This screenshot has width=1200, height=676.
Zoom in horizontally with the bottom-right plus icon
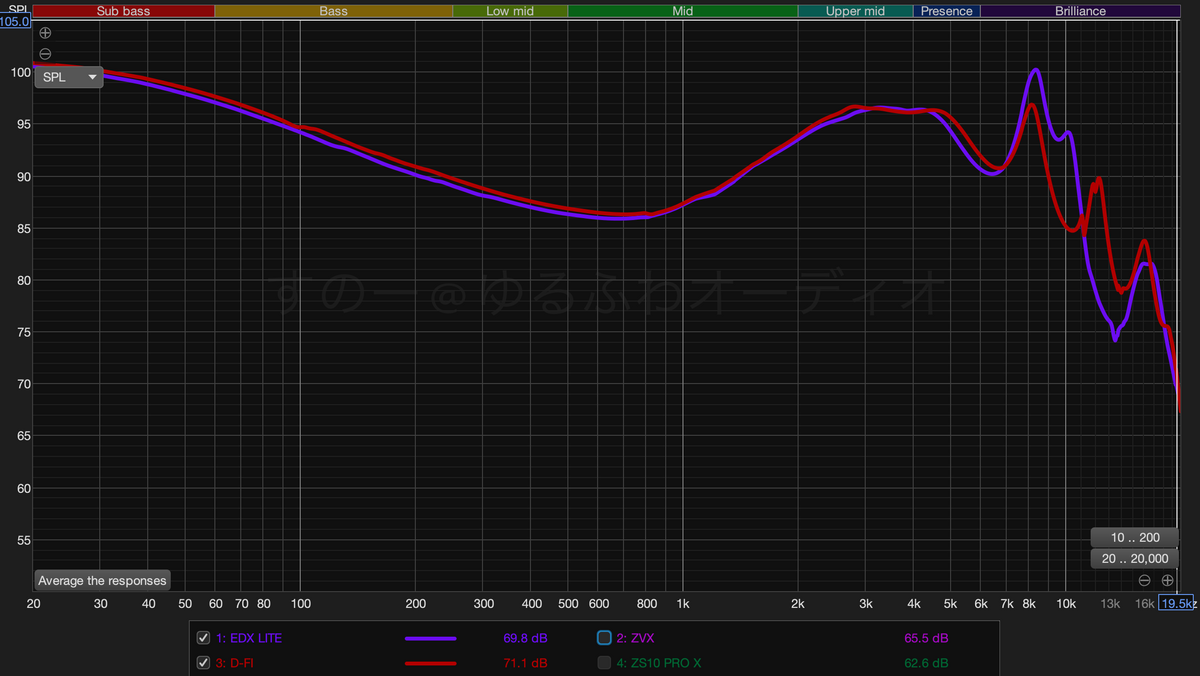point(1167,580)
